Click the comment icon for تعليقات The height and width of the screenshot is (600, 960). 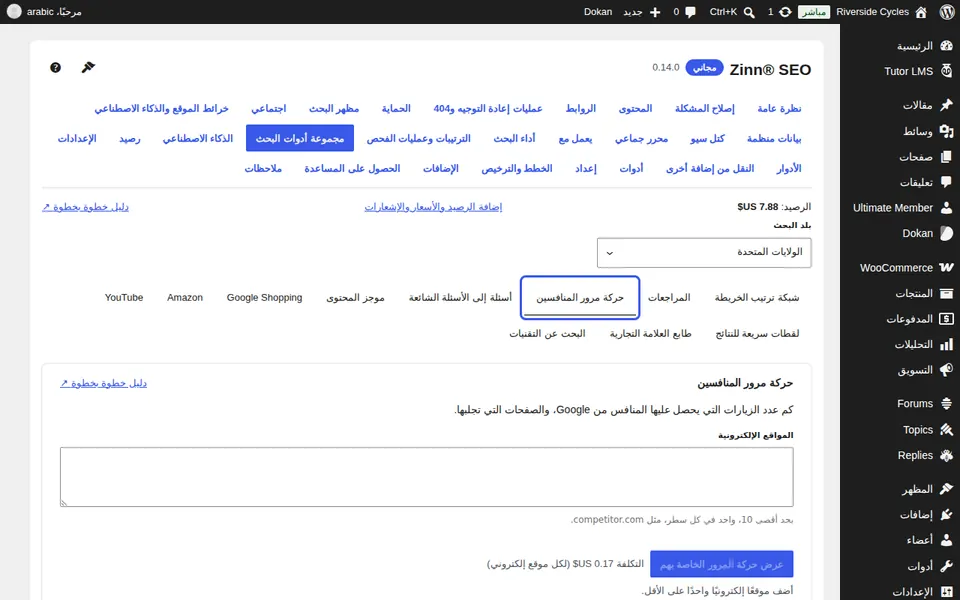(x=946, y=182)
